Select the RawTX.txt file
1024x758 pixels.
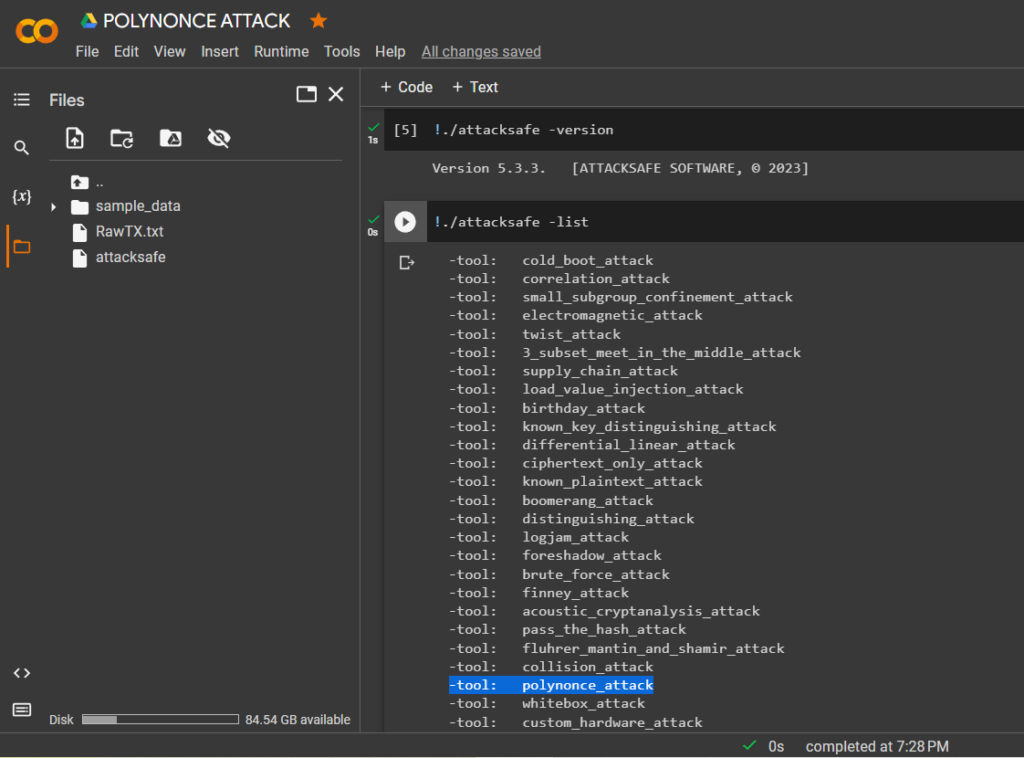129,232
